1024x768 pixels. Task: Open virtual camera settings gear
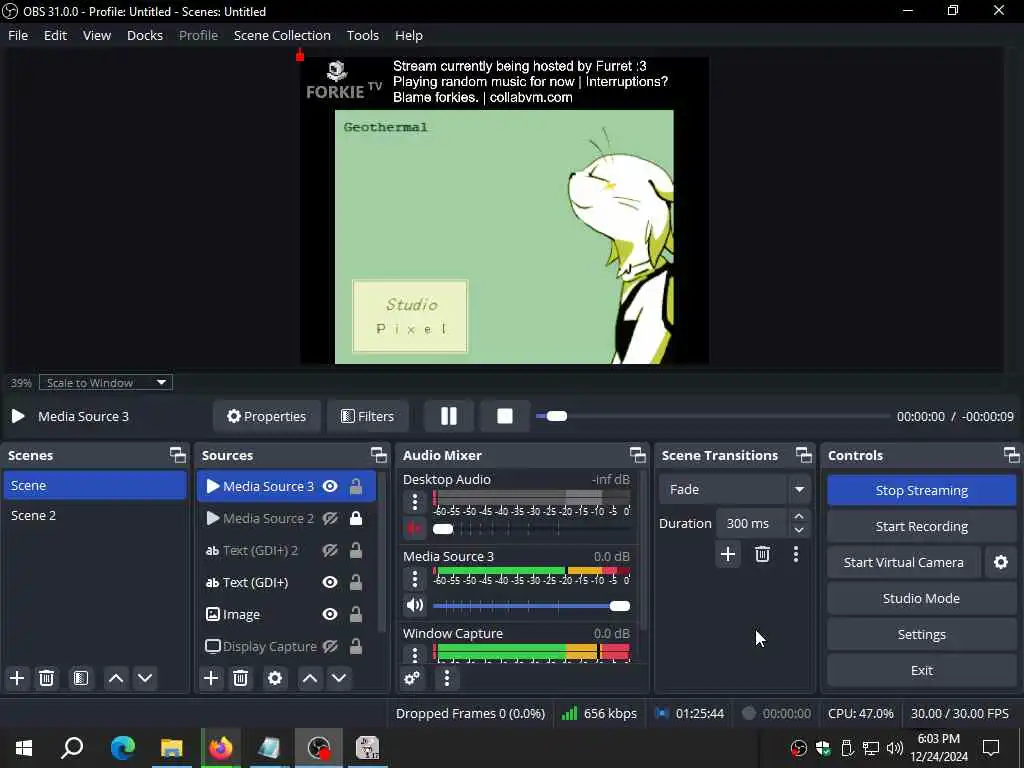(x=1000, y=562)
